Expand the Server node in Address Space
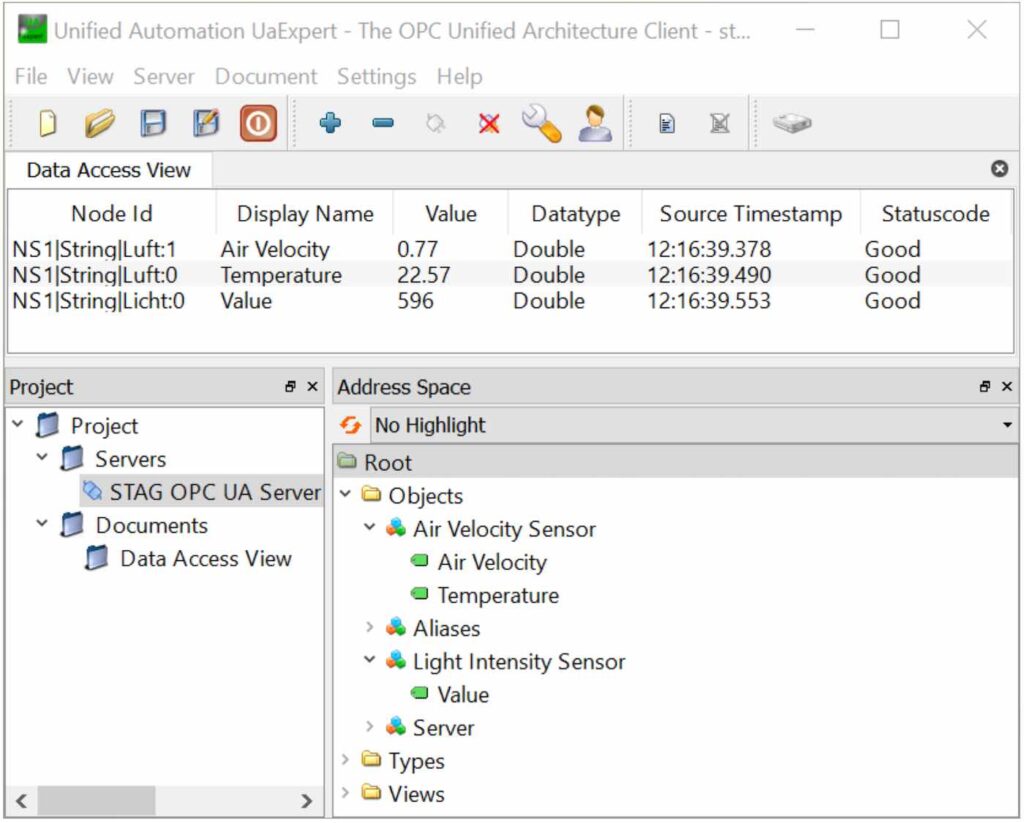Viewport: 1024px width, 823px height. 370,726
